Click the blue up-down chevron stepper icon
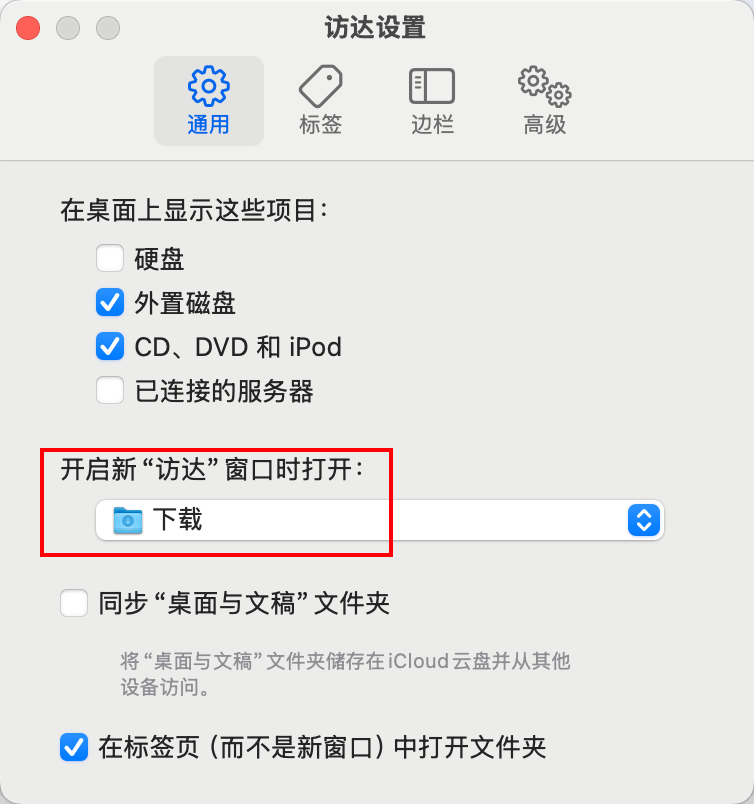The image size is (754, 804). coord(644,520)
